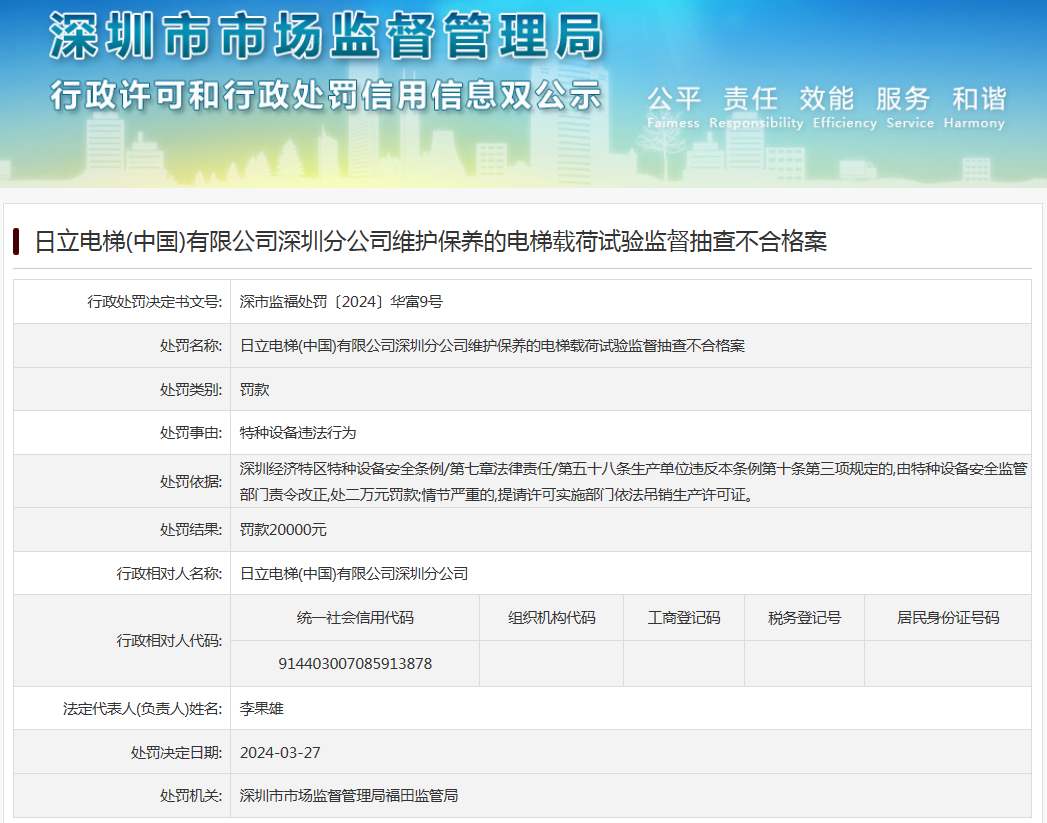
Task: Click the 处罚结果 row label
Action: coord(190,529)
